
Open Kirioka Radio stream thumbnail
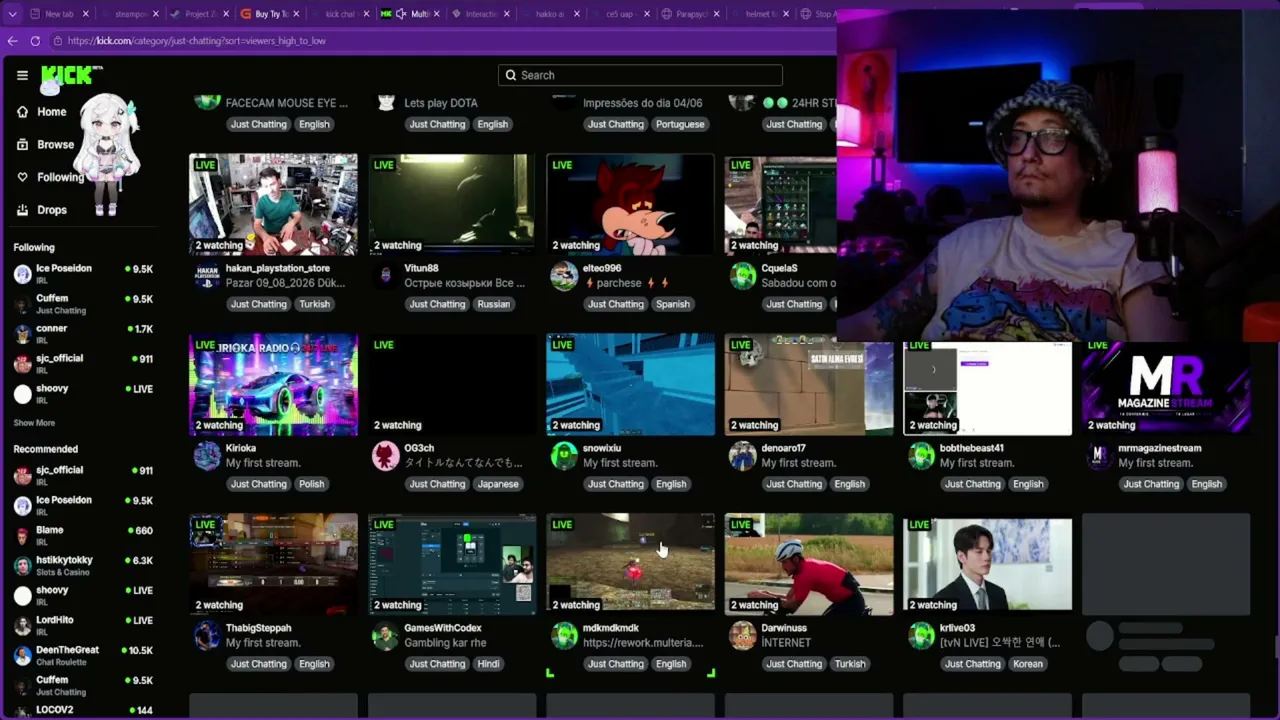click(x=273, y=385)
